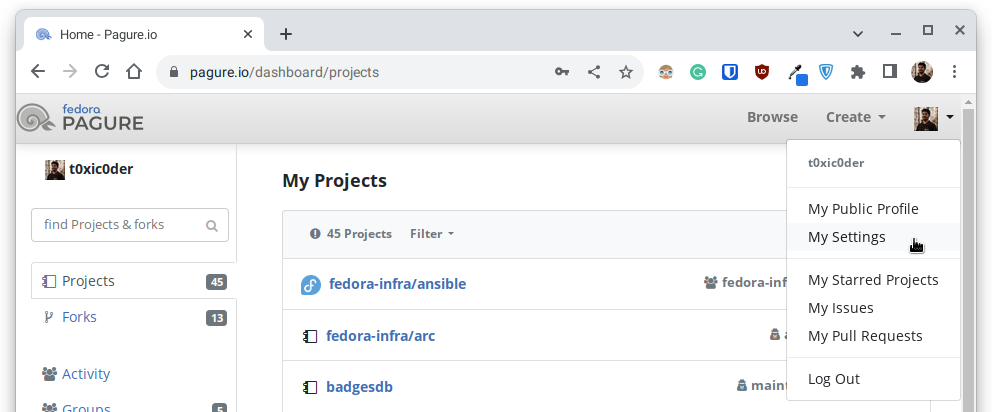Click the t0xic0der sidebar username
The height and width of the screenshot is (412, 992).
pos(101,169)
